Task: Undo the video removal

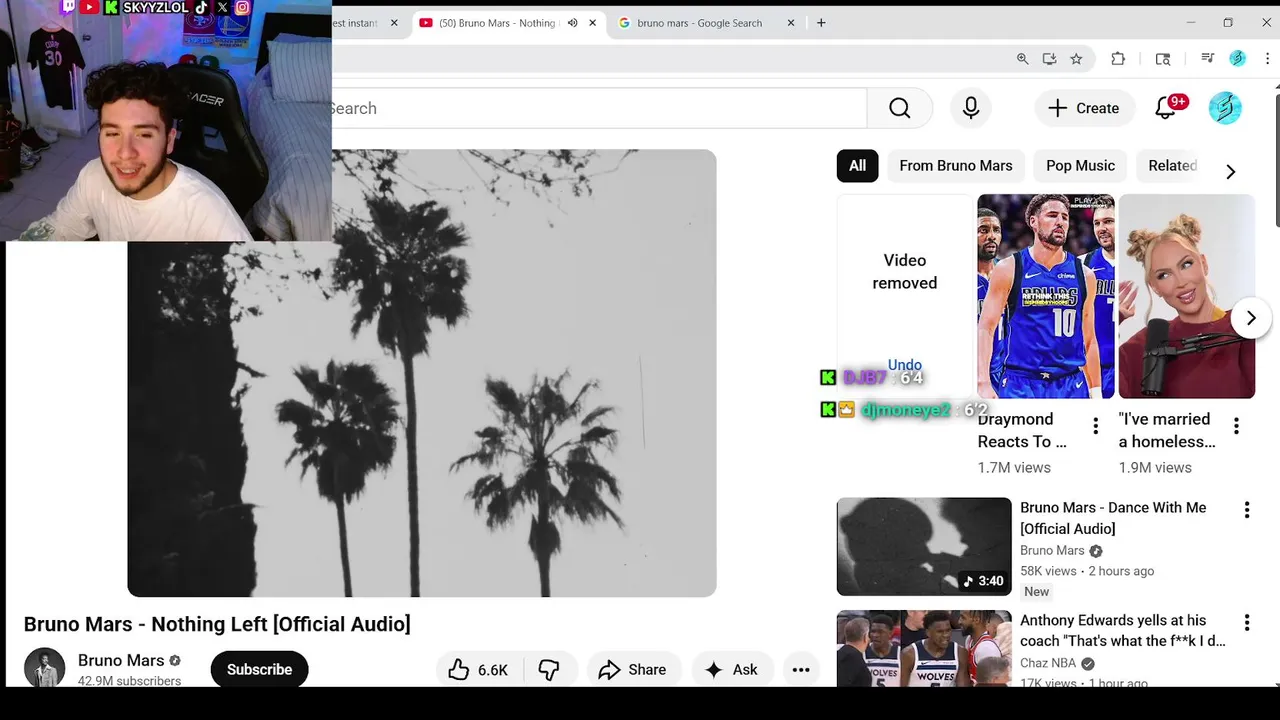Action: tap(905, 365)
